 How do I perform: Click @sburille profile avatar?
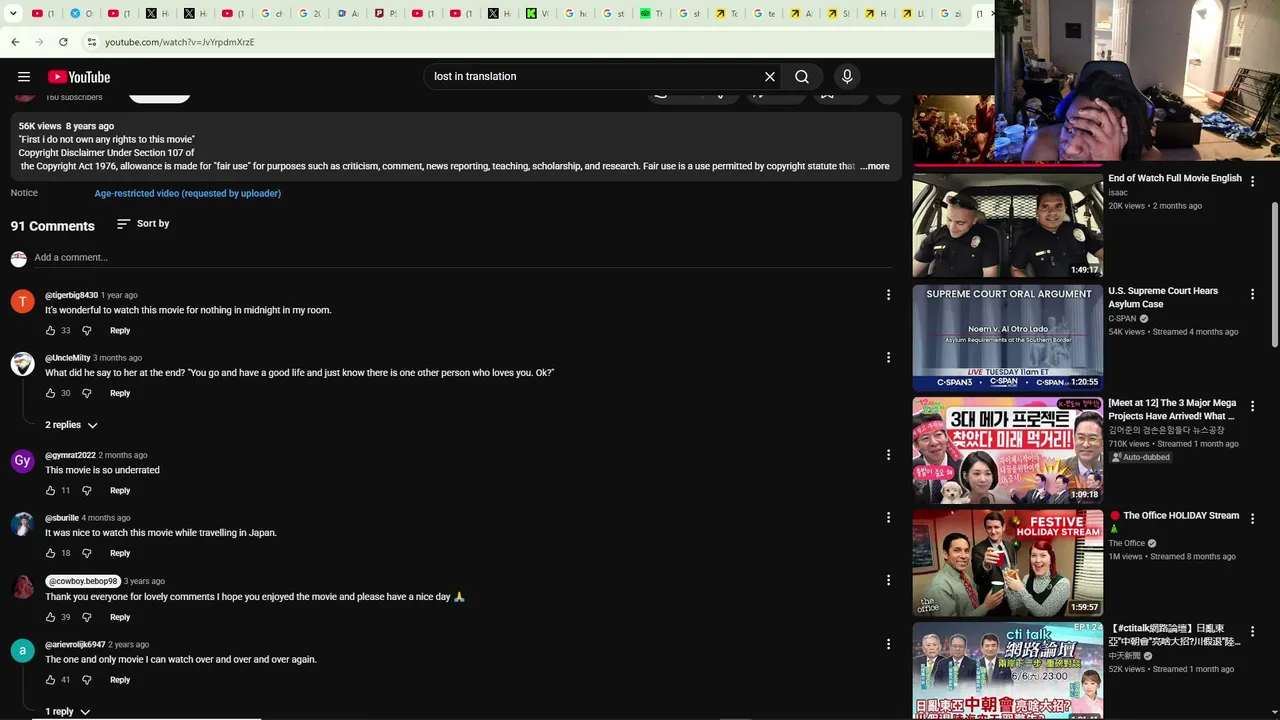22,524
